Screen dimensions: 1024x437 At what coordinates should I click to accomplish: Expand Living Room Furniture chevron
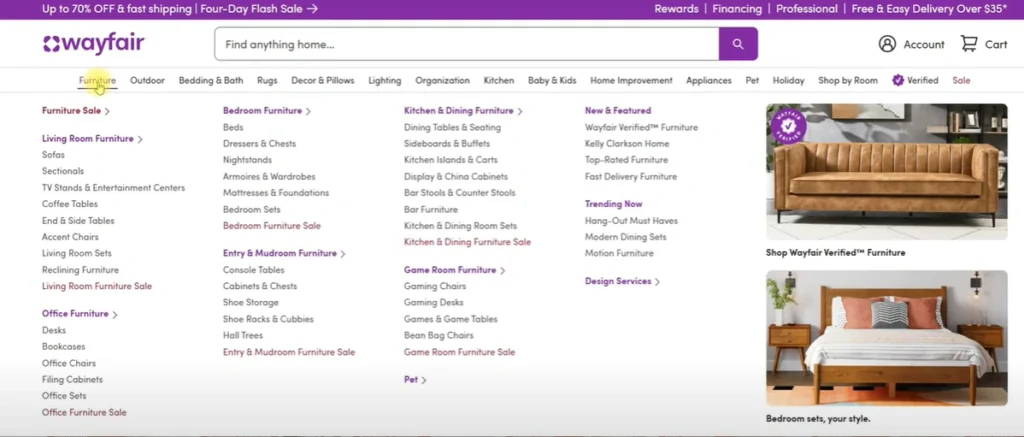click(x=140, y=139)
